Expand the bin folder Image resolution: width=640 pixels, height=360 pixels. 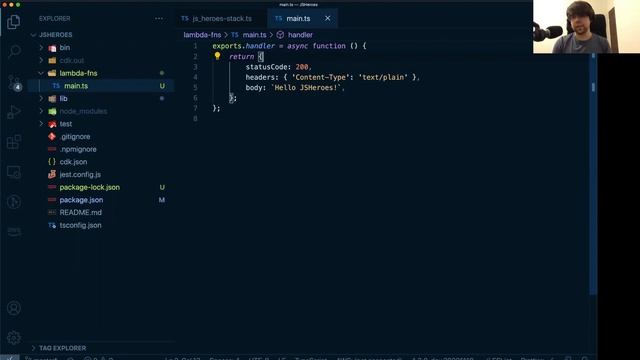[41, 48]
